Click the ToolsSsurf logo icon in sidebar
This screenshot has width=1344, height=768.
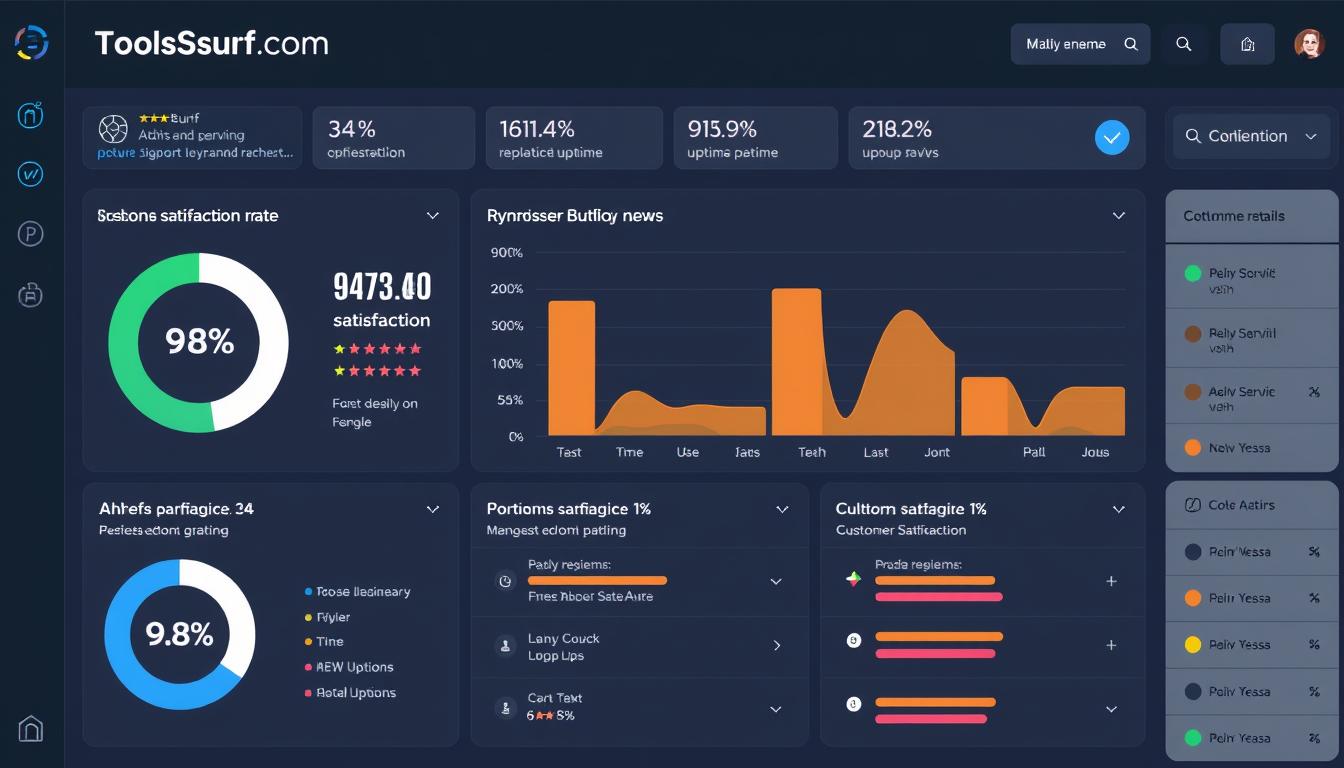32,43
